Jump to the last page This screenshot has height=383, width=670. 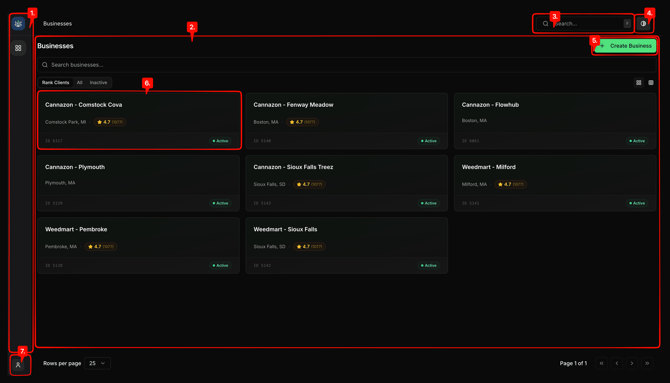pyautogui.click(x=647, y=363)
